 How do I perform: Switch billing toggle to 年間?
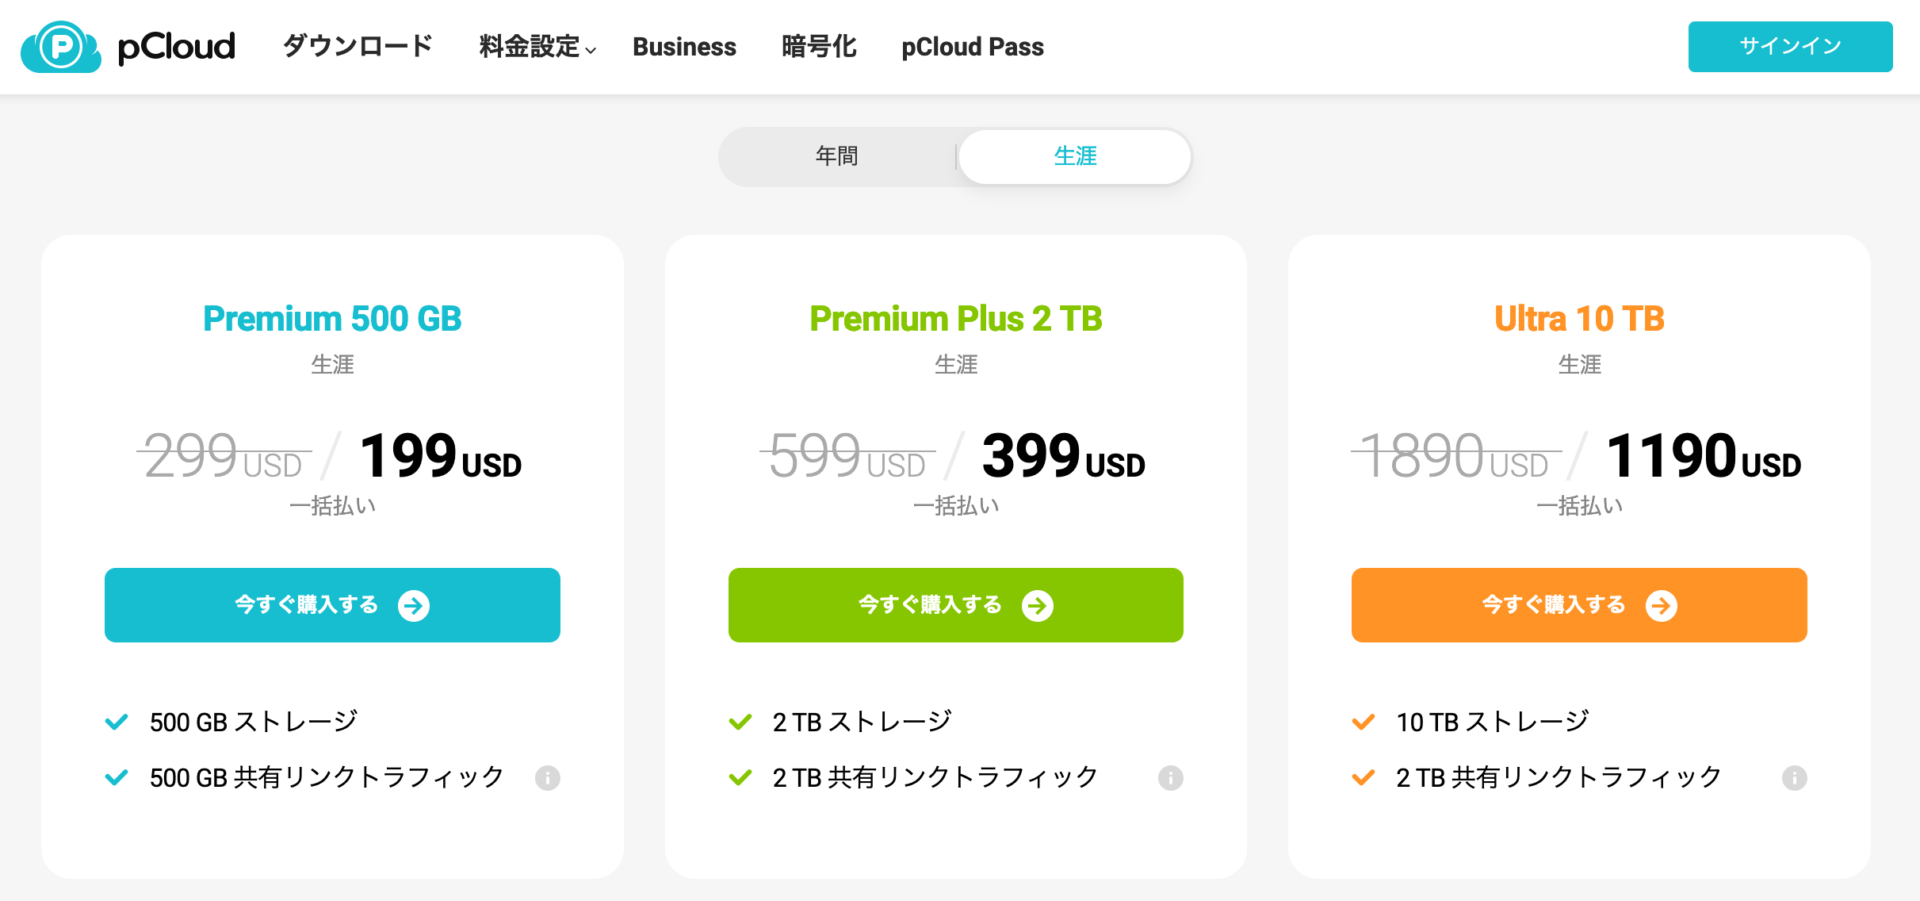tap(837, 156)
